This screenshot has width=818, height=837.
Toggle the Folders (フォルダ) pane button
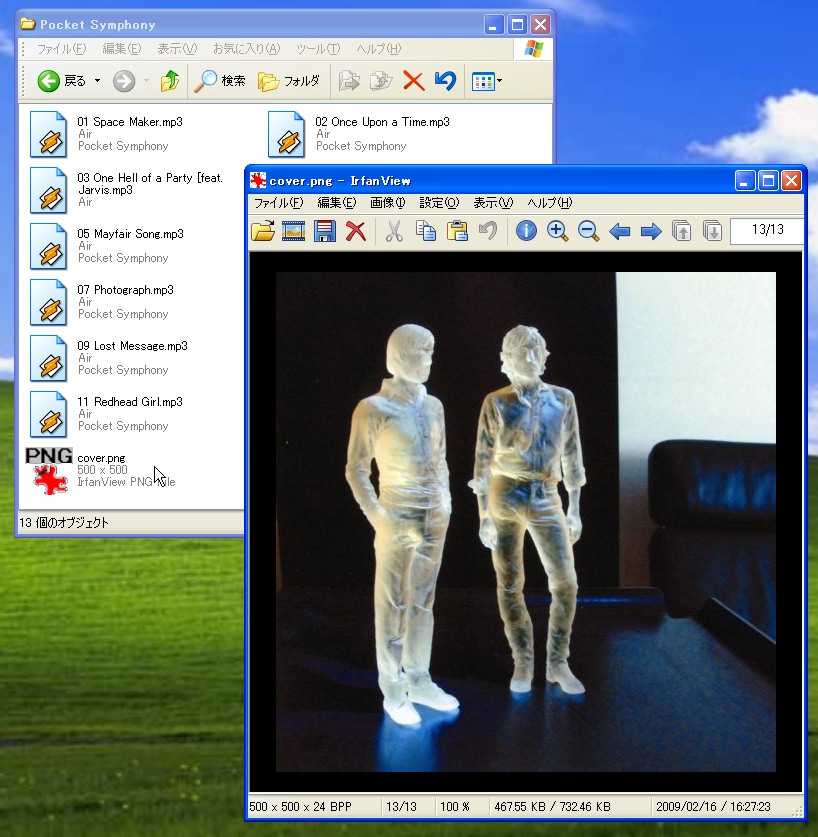pyautogui.click(x=289, y=81)
